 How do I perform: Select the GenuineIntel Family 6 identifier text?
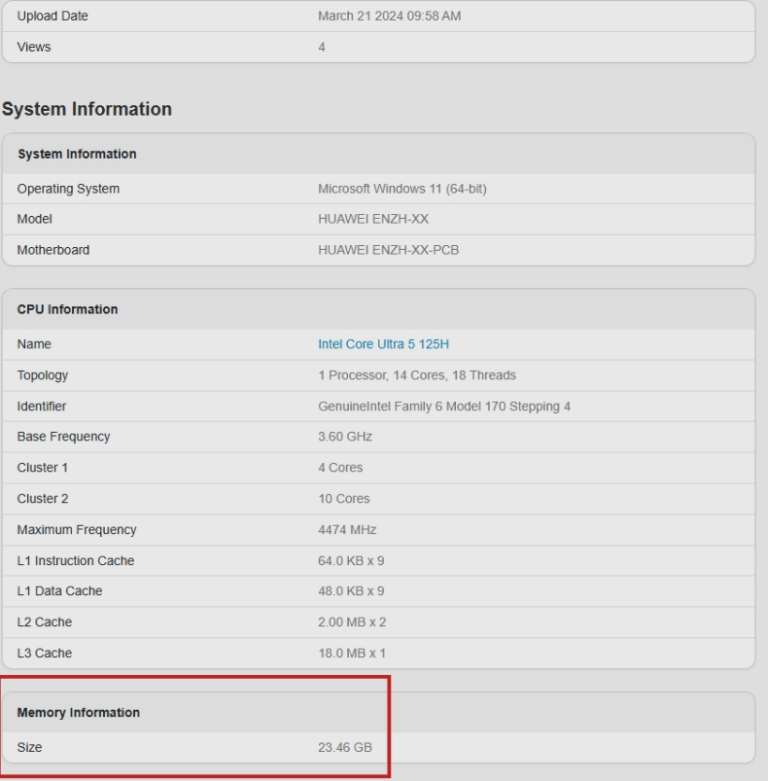[444, 406]
